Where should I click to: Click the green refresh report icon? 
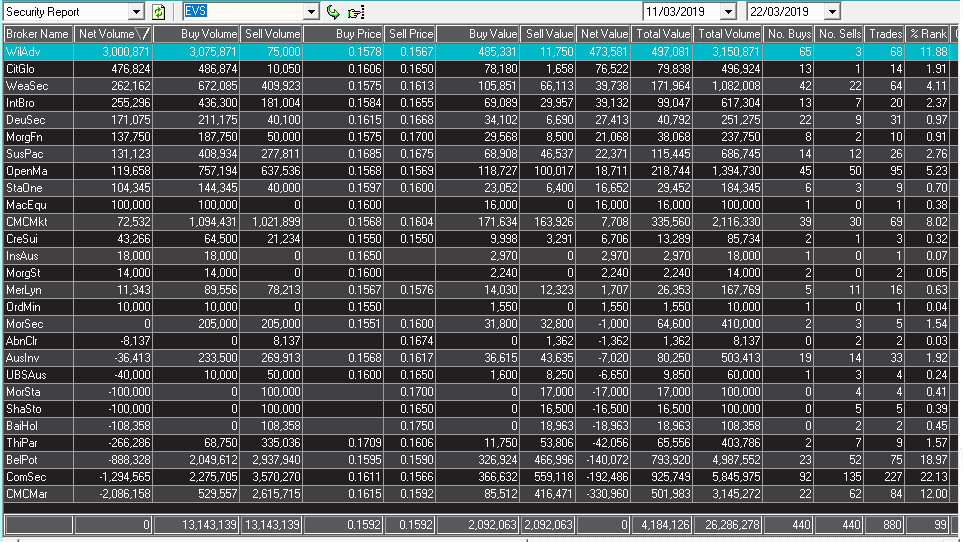click(158, 12)
